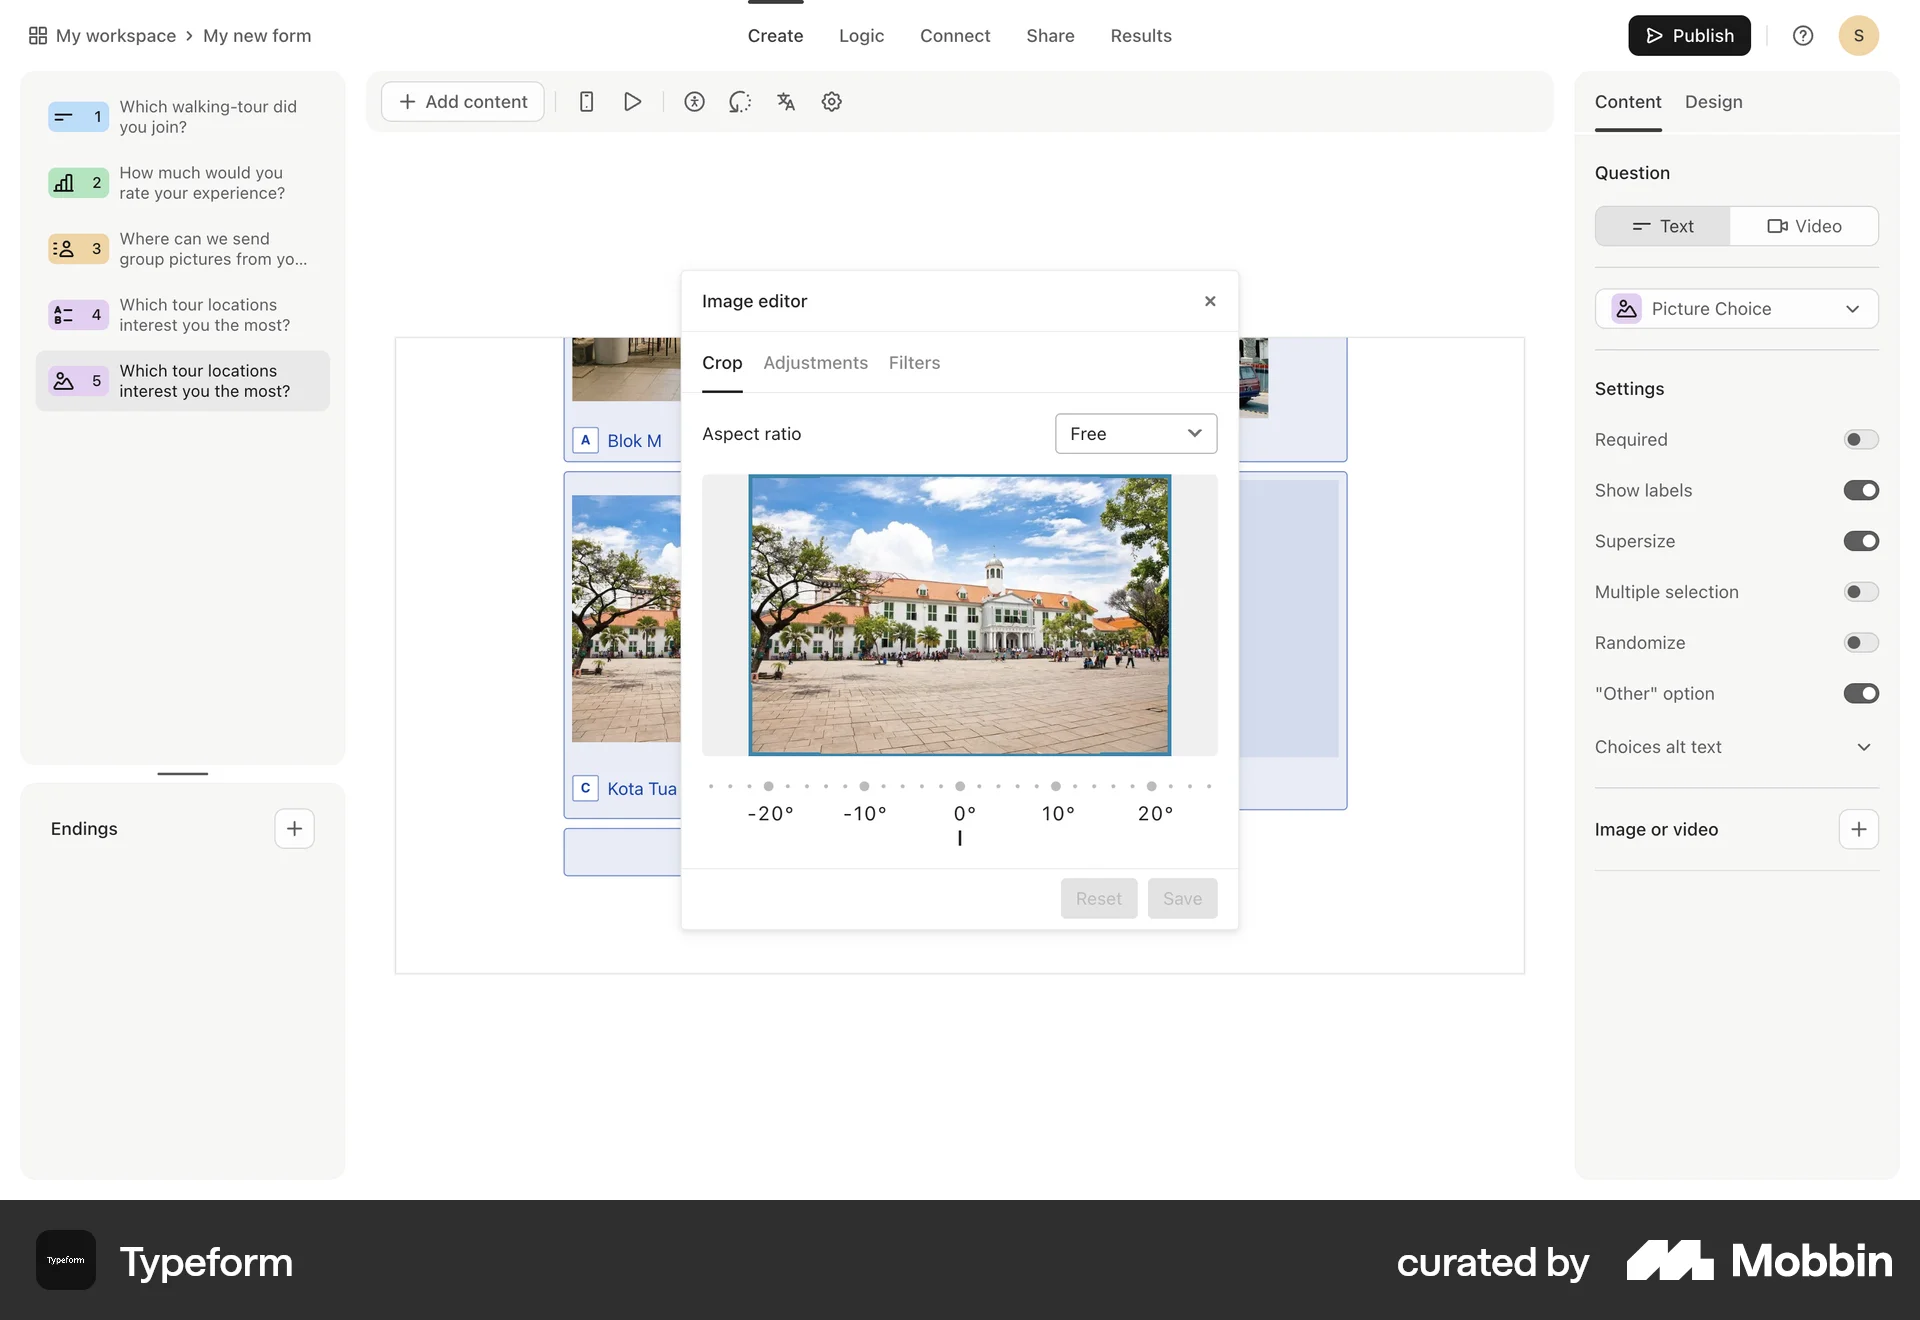This screenshot has height=1320, width=1920.
Task: Open the form settings gear icon
Action: [832, 101]
